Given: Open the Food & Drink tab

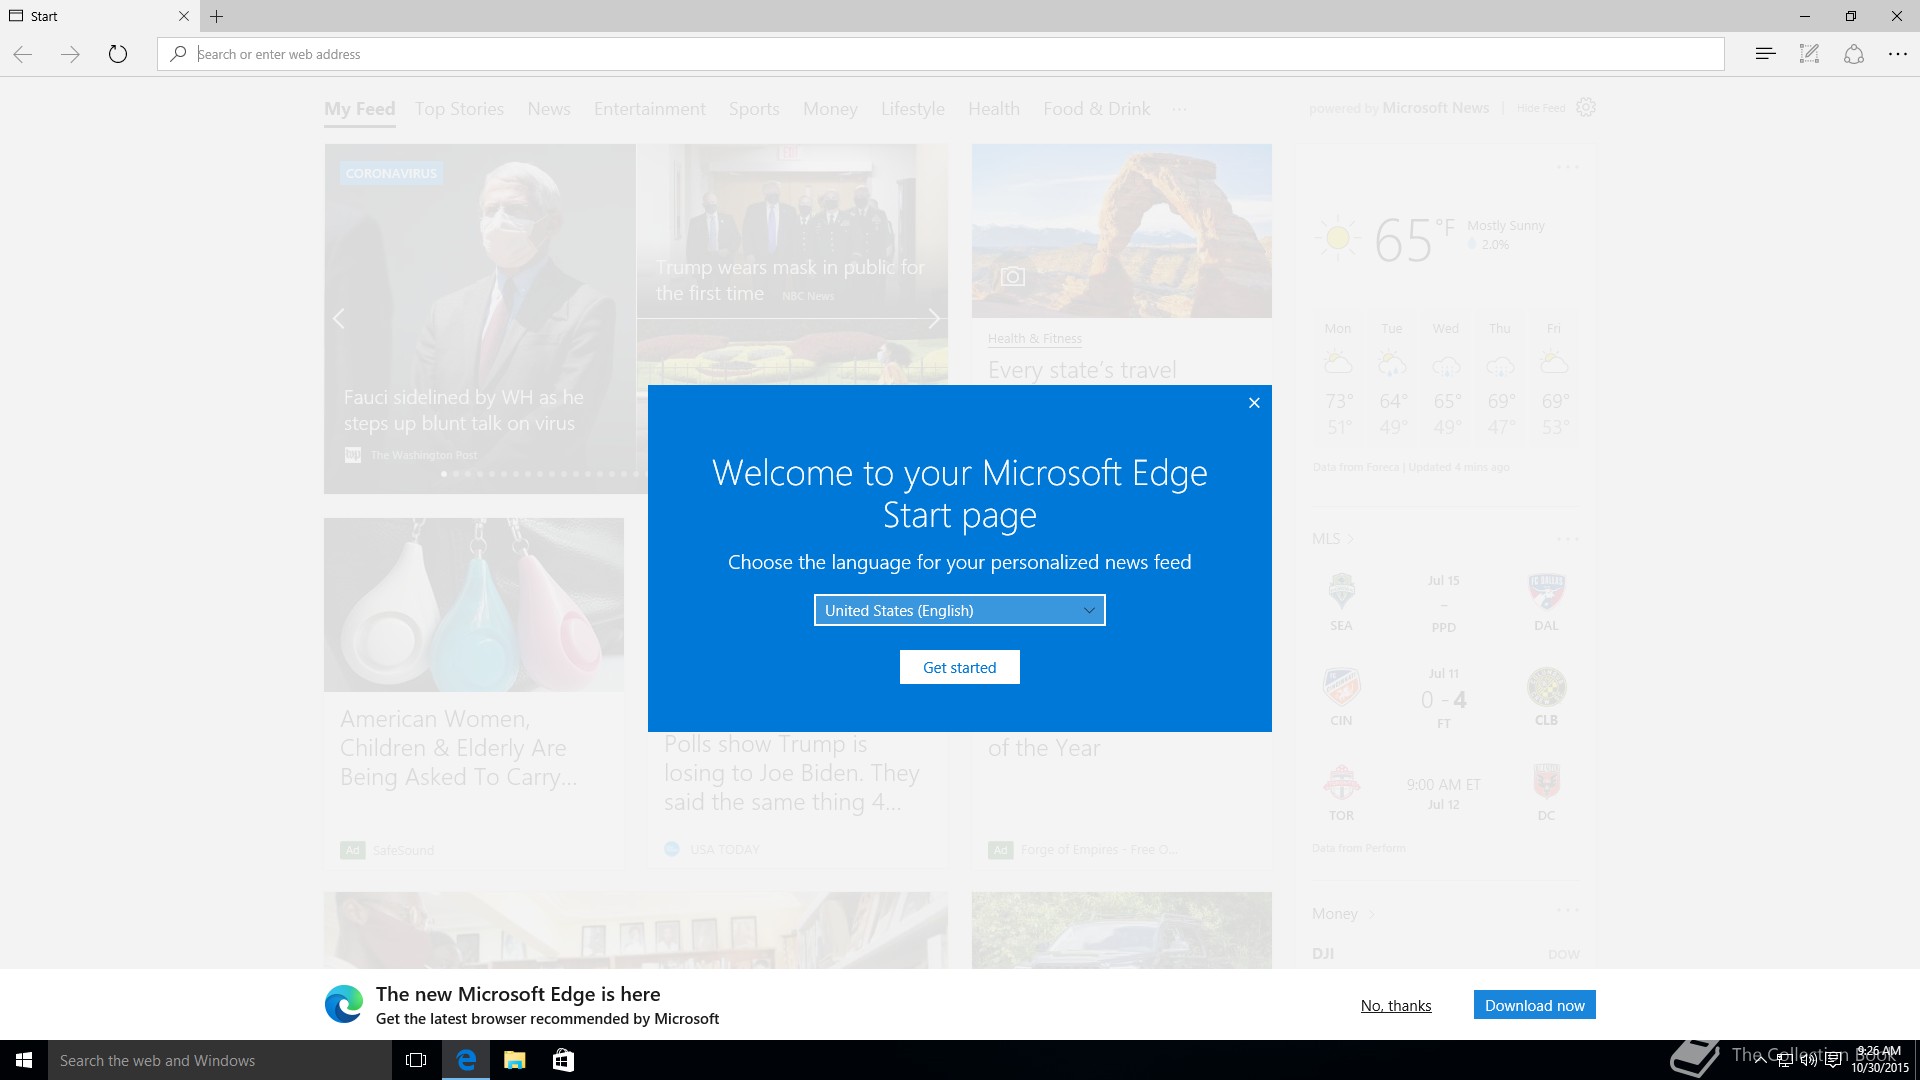Looking at the screenshot, I should [x=1096, y=109].
